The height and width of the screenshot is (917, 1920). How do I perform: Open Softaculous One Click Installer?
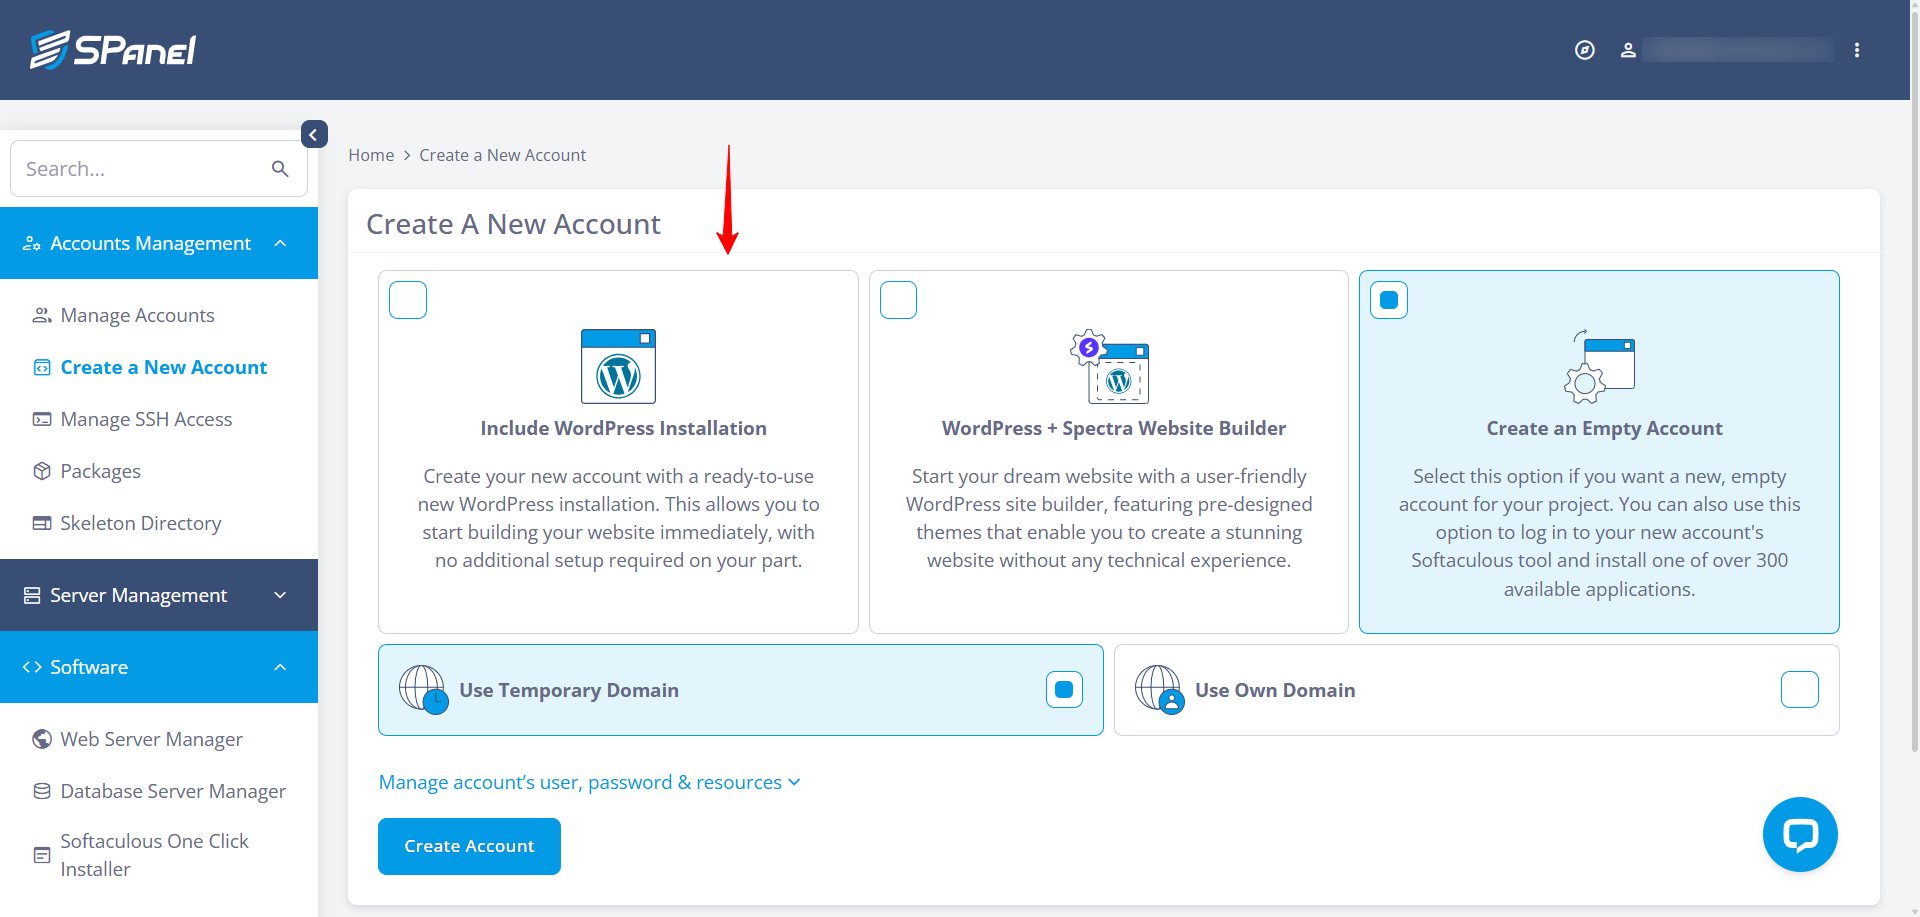point(154,855)
